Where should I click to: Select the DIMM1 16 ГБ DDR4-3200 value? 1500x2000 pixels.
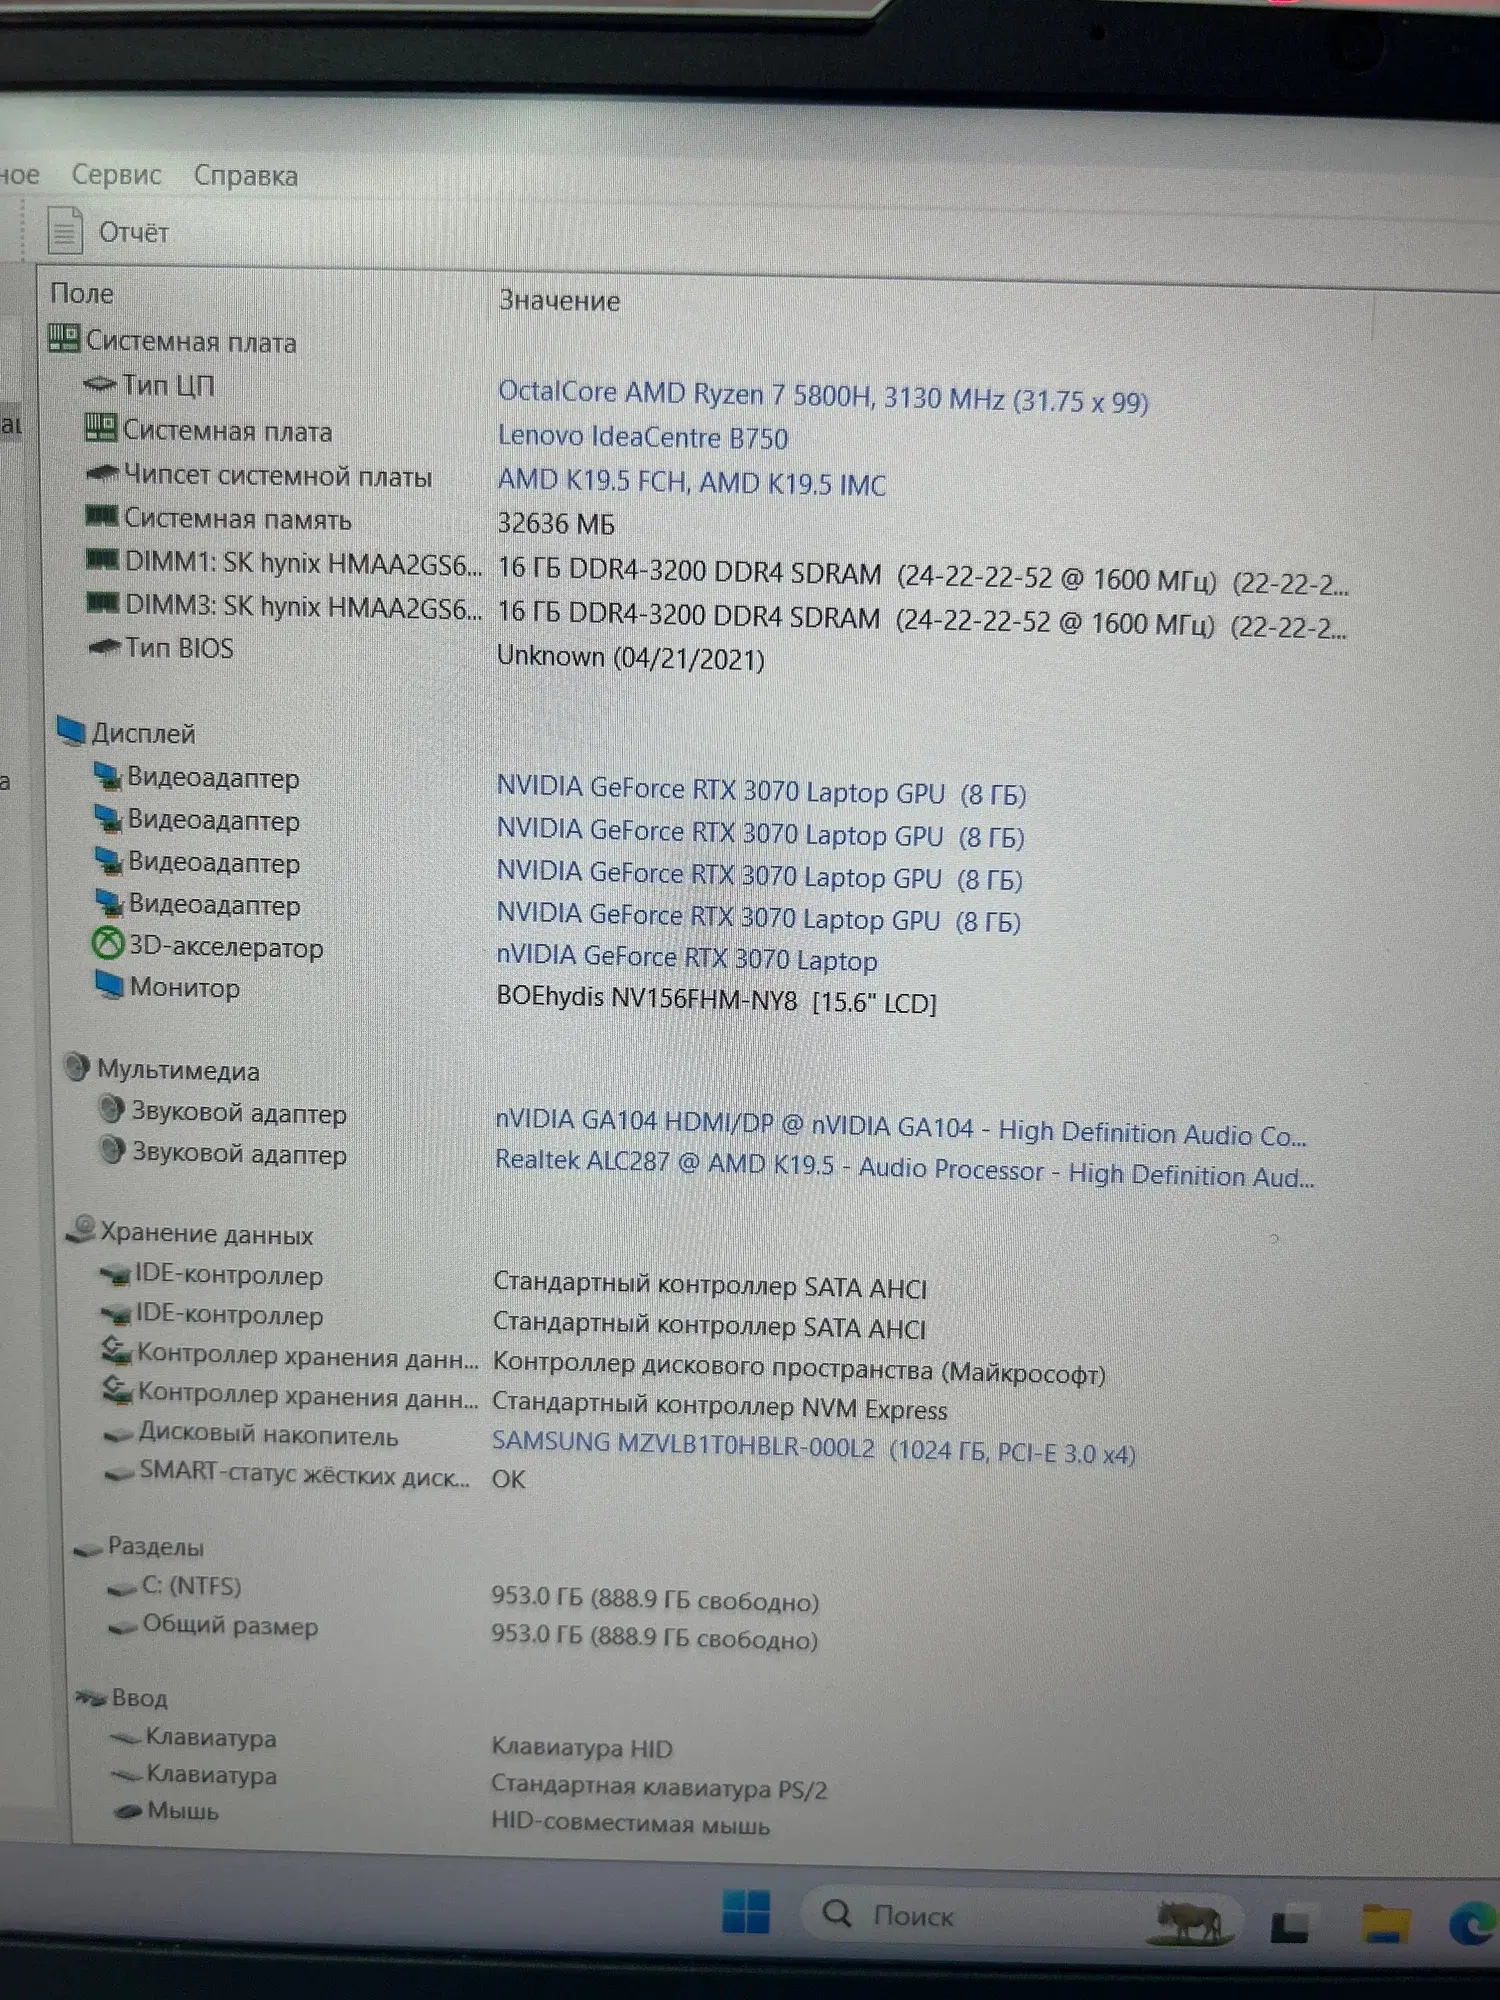tap(922, 576)
